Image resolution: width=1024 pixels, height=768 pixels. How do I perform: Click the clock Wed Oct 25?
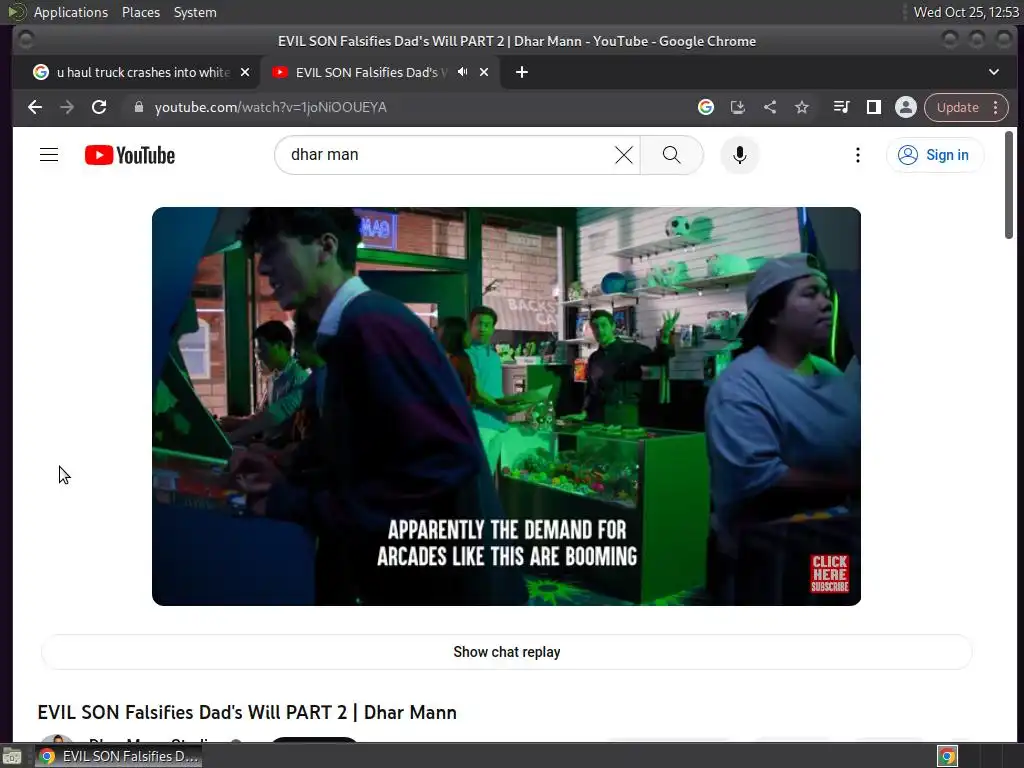coord(967,12)
